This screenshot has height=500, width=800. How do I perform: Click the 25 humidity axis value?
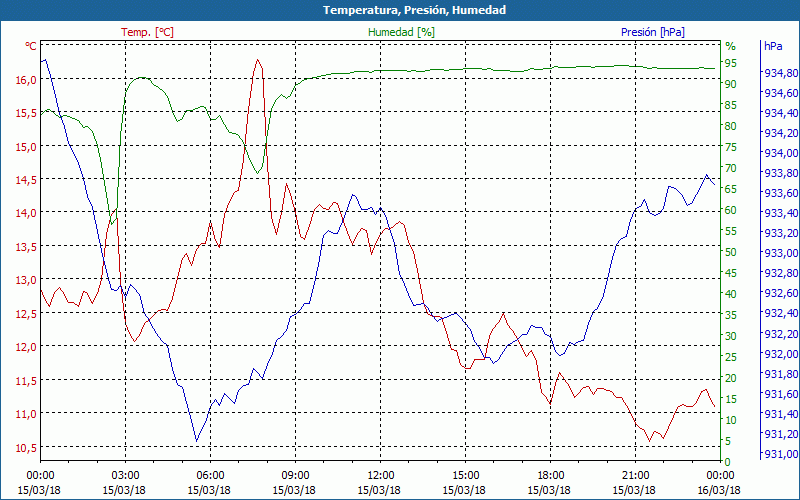point(731,357)
